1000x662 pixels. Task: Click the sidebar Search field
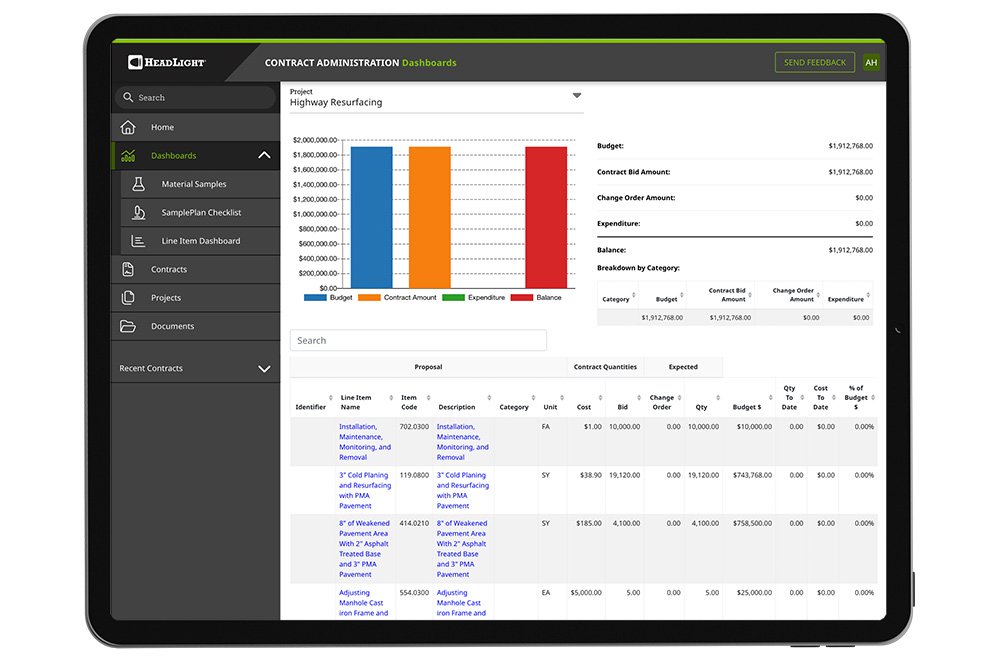click(195, 98)
